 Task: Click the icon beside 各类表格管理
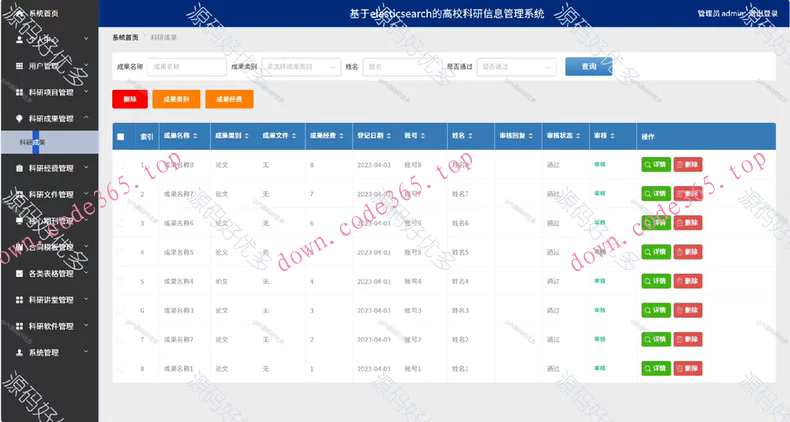19,273
